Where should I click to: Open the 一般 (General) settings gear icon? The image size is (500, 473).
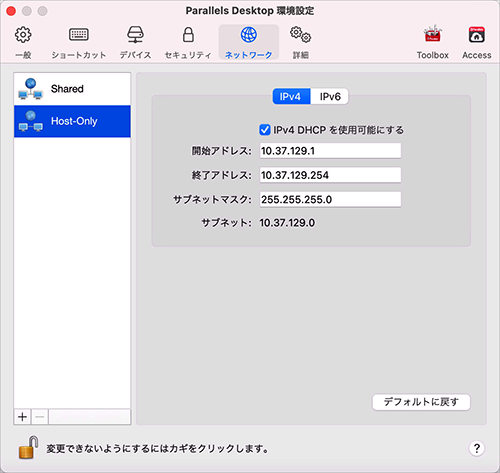coord(23,35)
